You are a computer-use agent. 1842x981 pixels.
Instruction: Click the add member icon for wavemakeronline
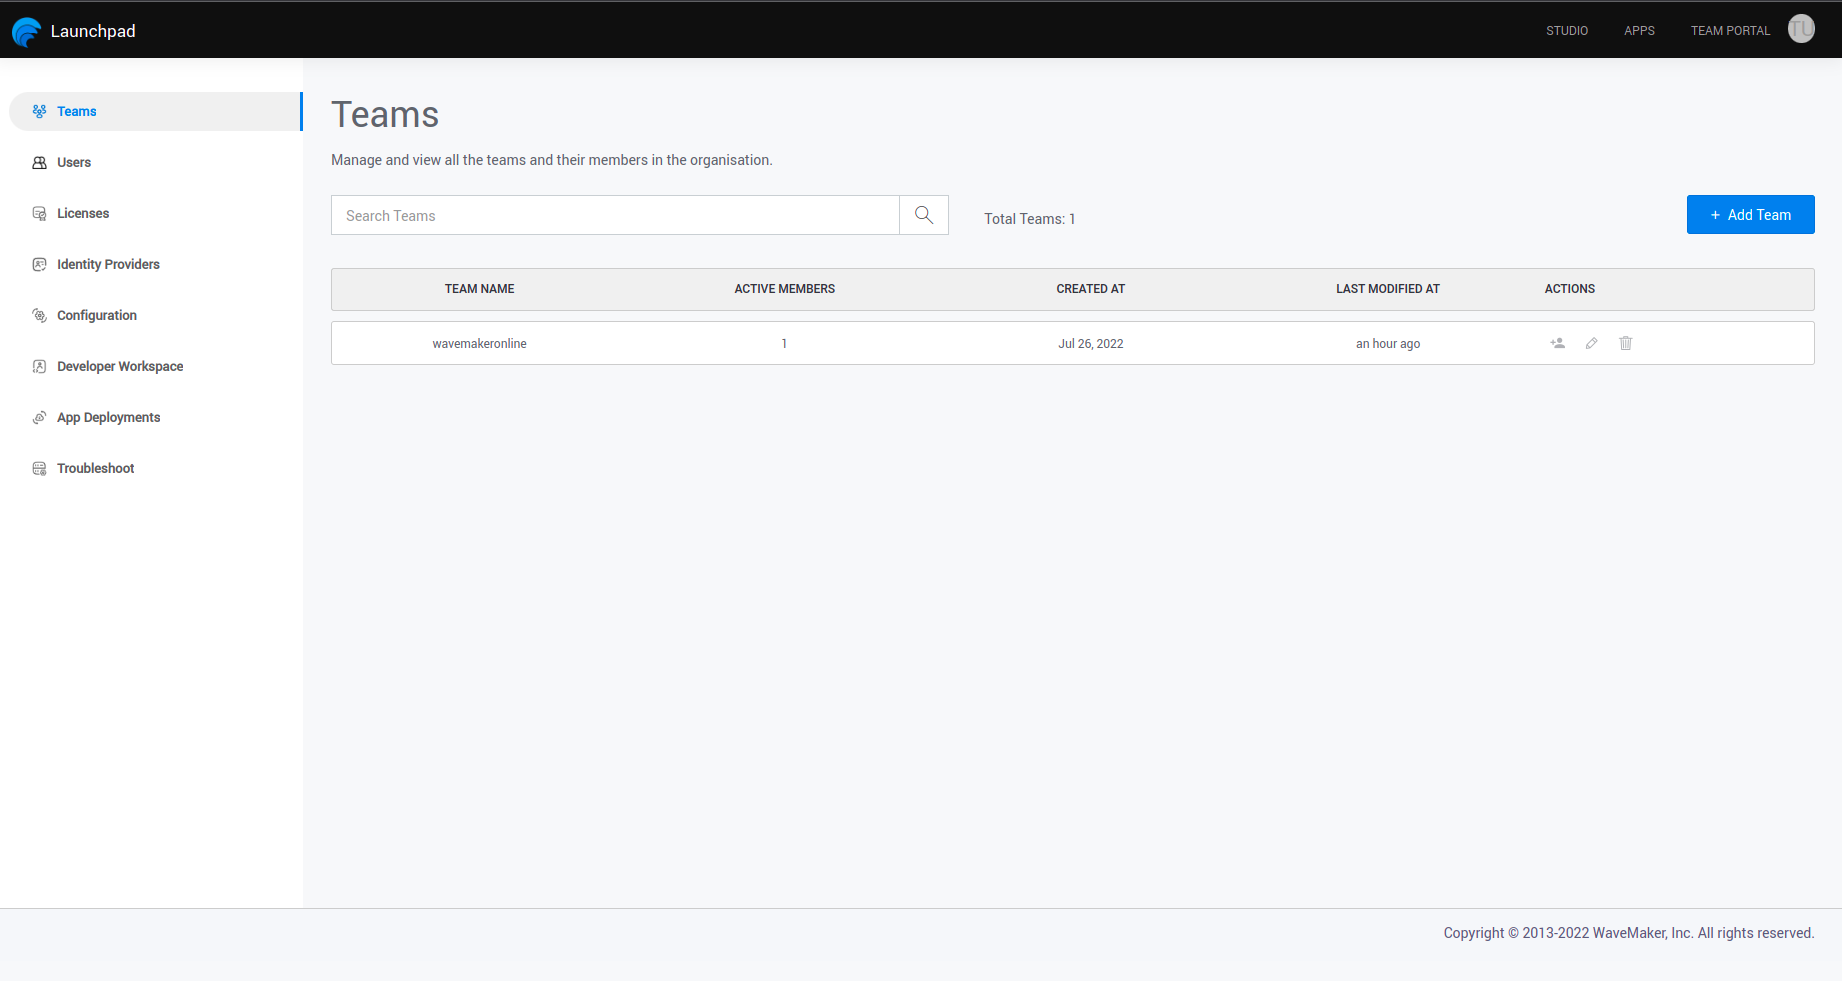[x=1557, y=343]
